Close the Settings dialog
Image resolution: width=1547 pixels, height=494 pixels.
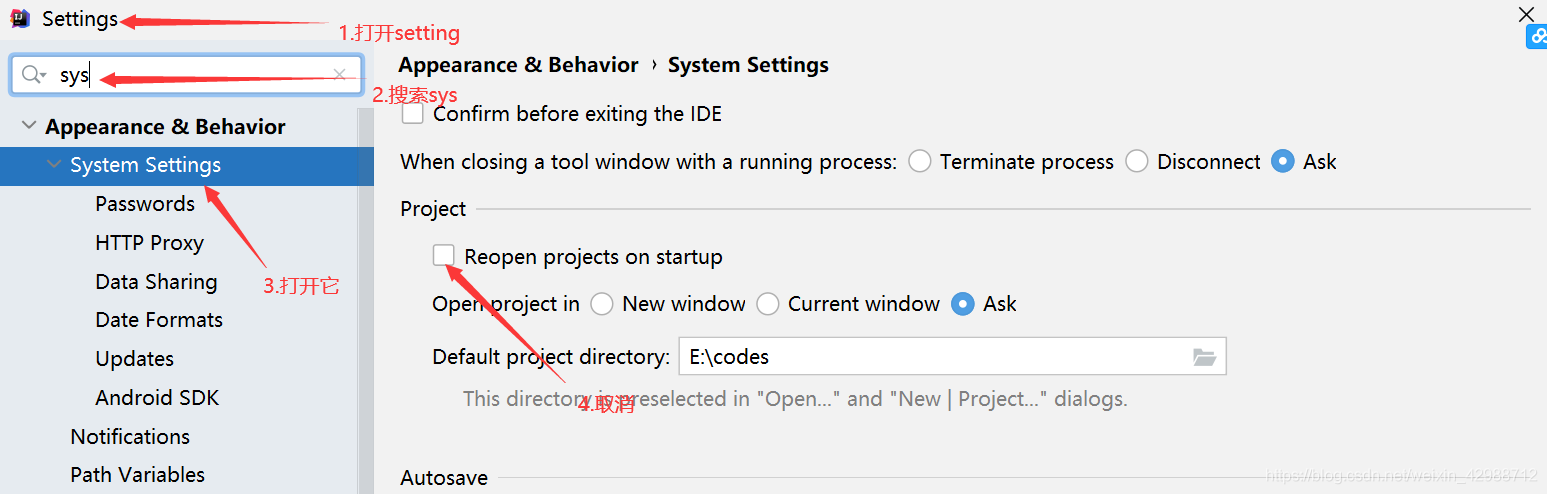click(1526, 14)
